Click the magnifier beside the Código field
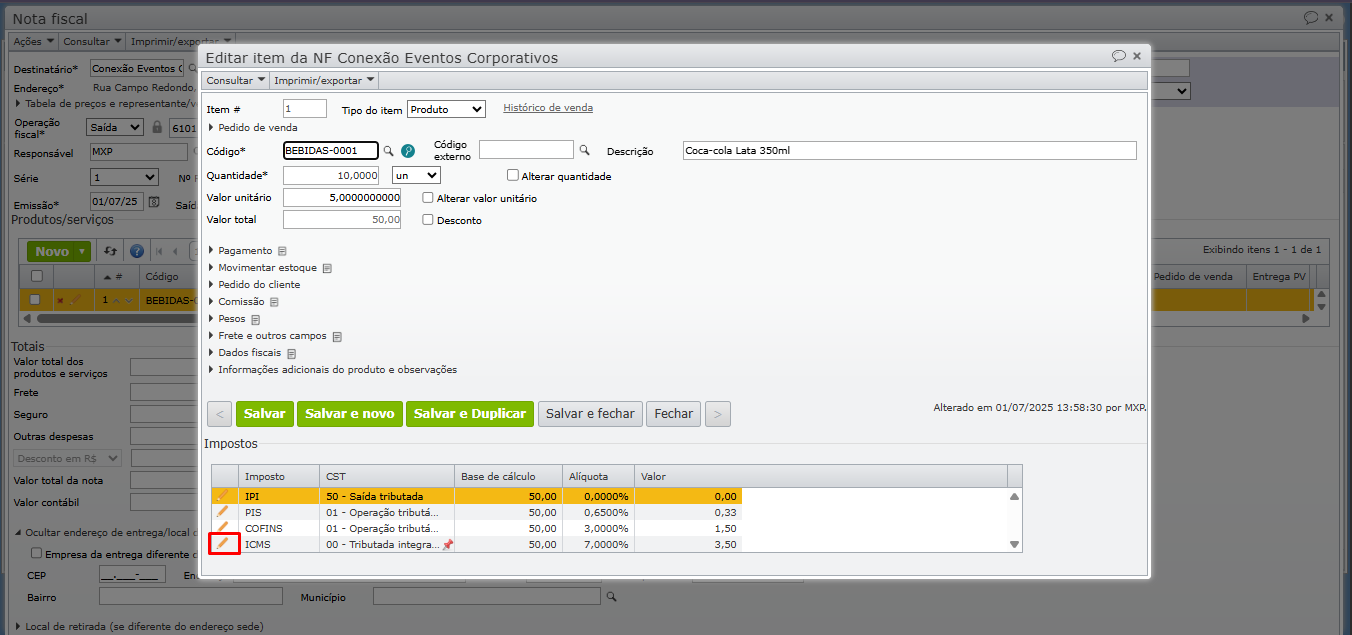 click(x=389, y=151)
